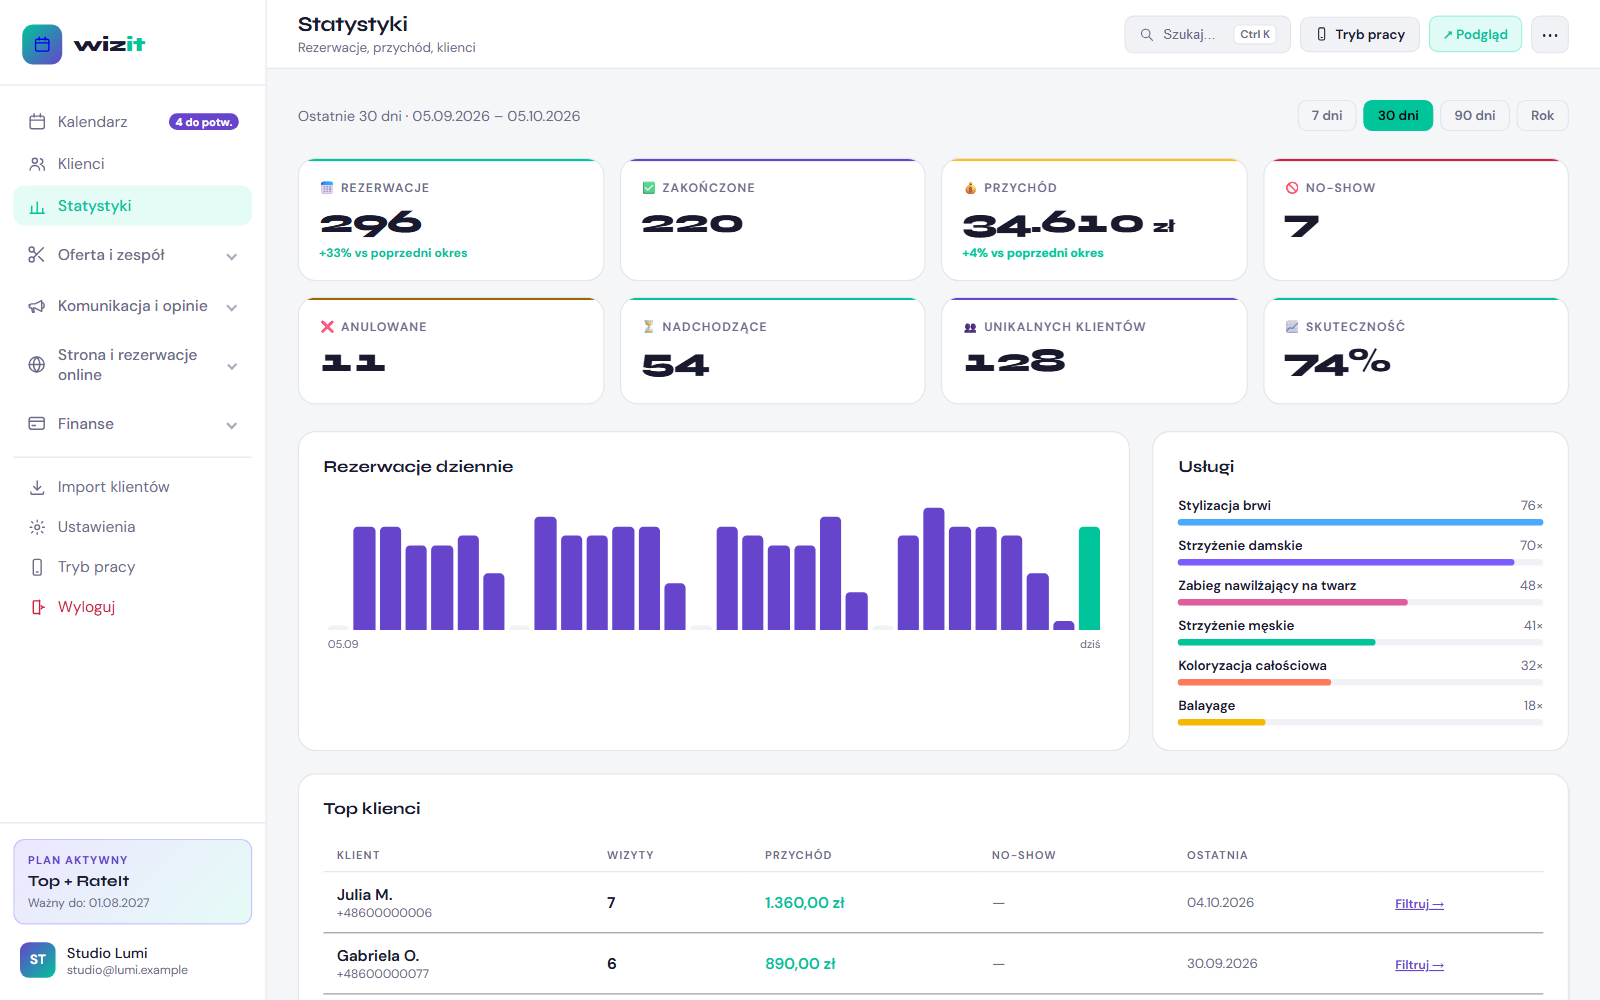
Task: Open the Podgląd preview button
Action: (x=1475, y=35)
